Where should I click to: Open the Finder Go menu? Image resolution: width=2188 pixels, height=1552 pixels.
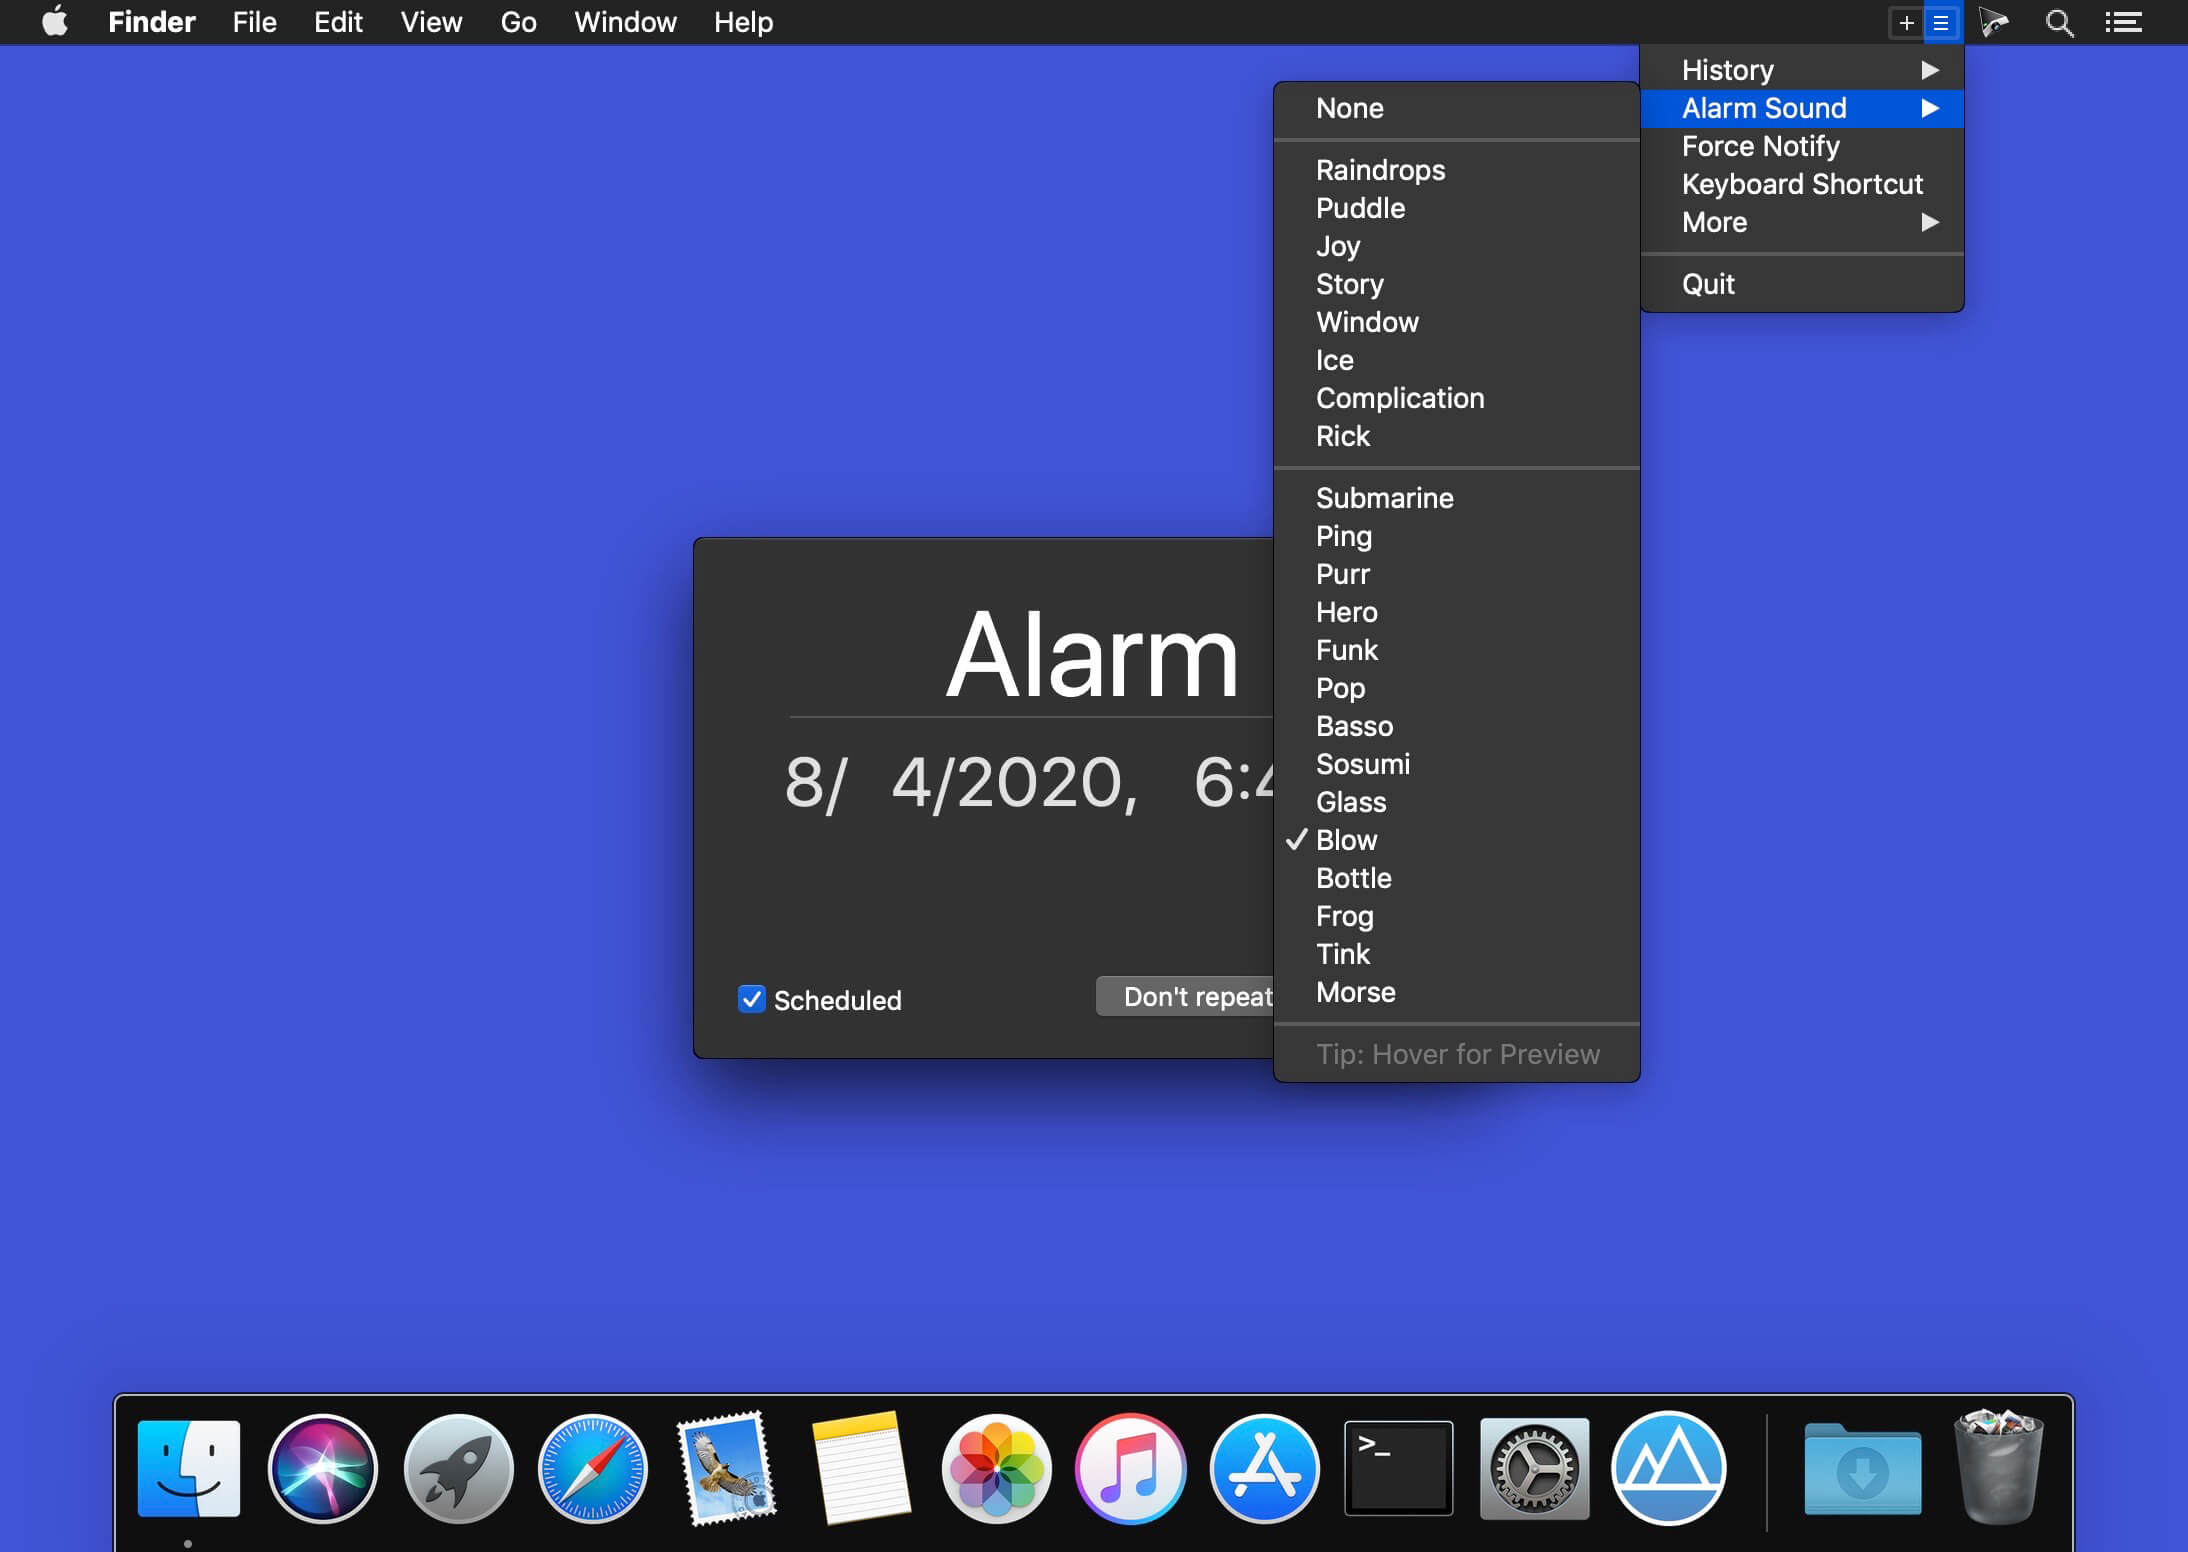(518, 22)
